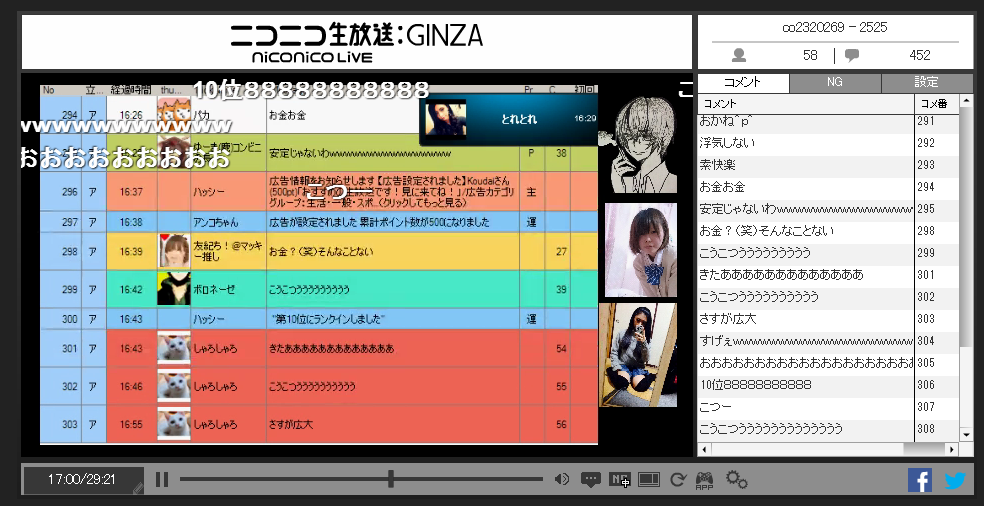Click the white cat avatar in row 303
The width and height of the screenshot is (984, 506).
(174, 424)
